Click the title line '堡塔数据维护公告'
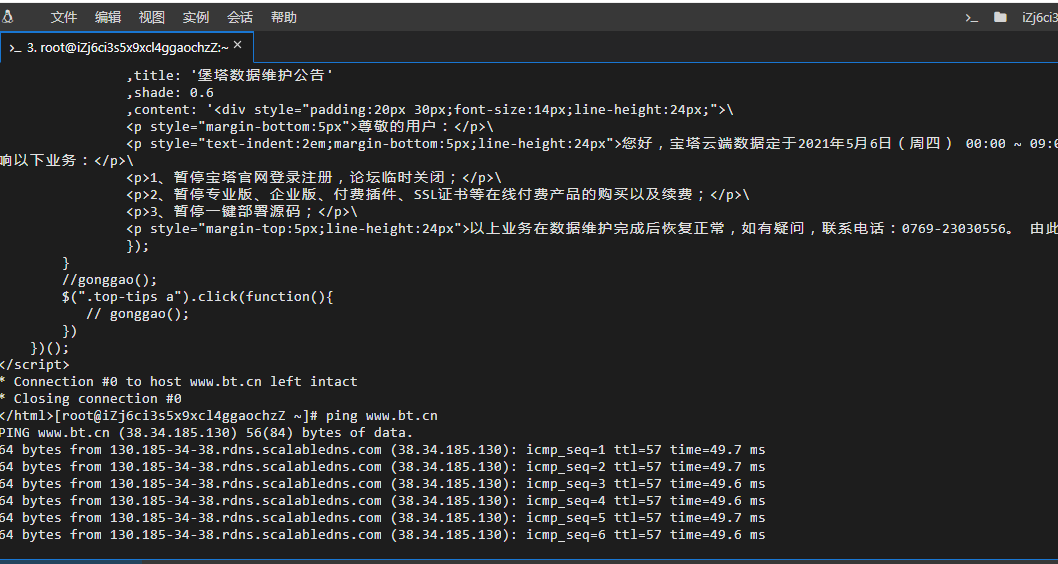The image size is (1058, 564). pyautogui.click(x=231, y=76)
